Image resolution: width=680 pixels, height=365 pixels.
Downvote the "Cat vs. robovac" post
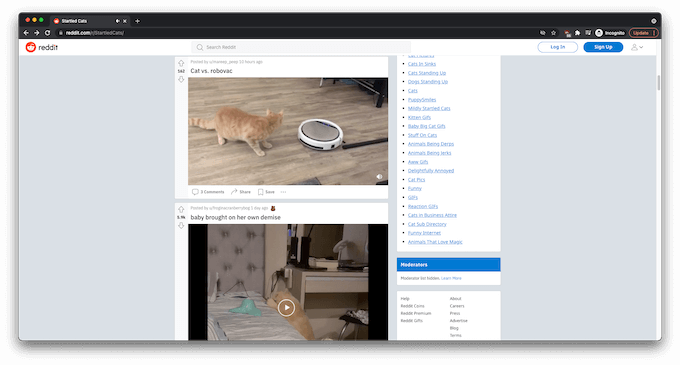point(181,79)
